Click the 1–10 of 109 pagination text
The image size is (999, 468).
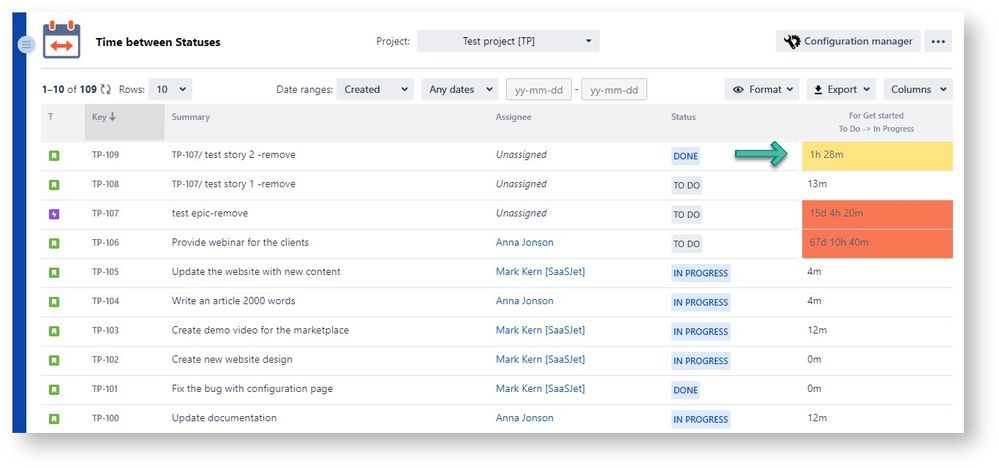pos(69,90)
